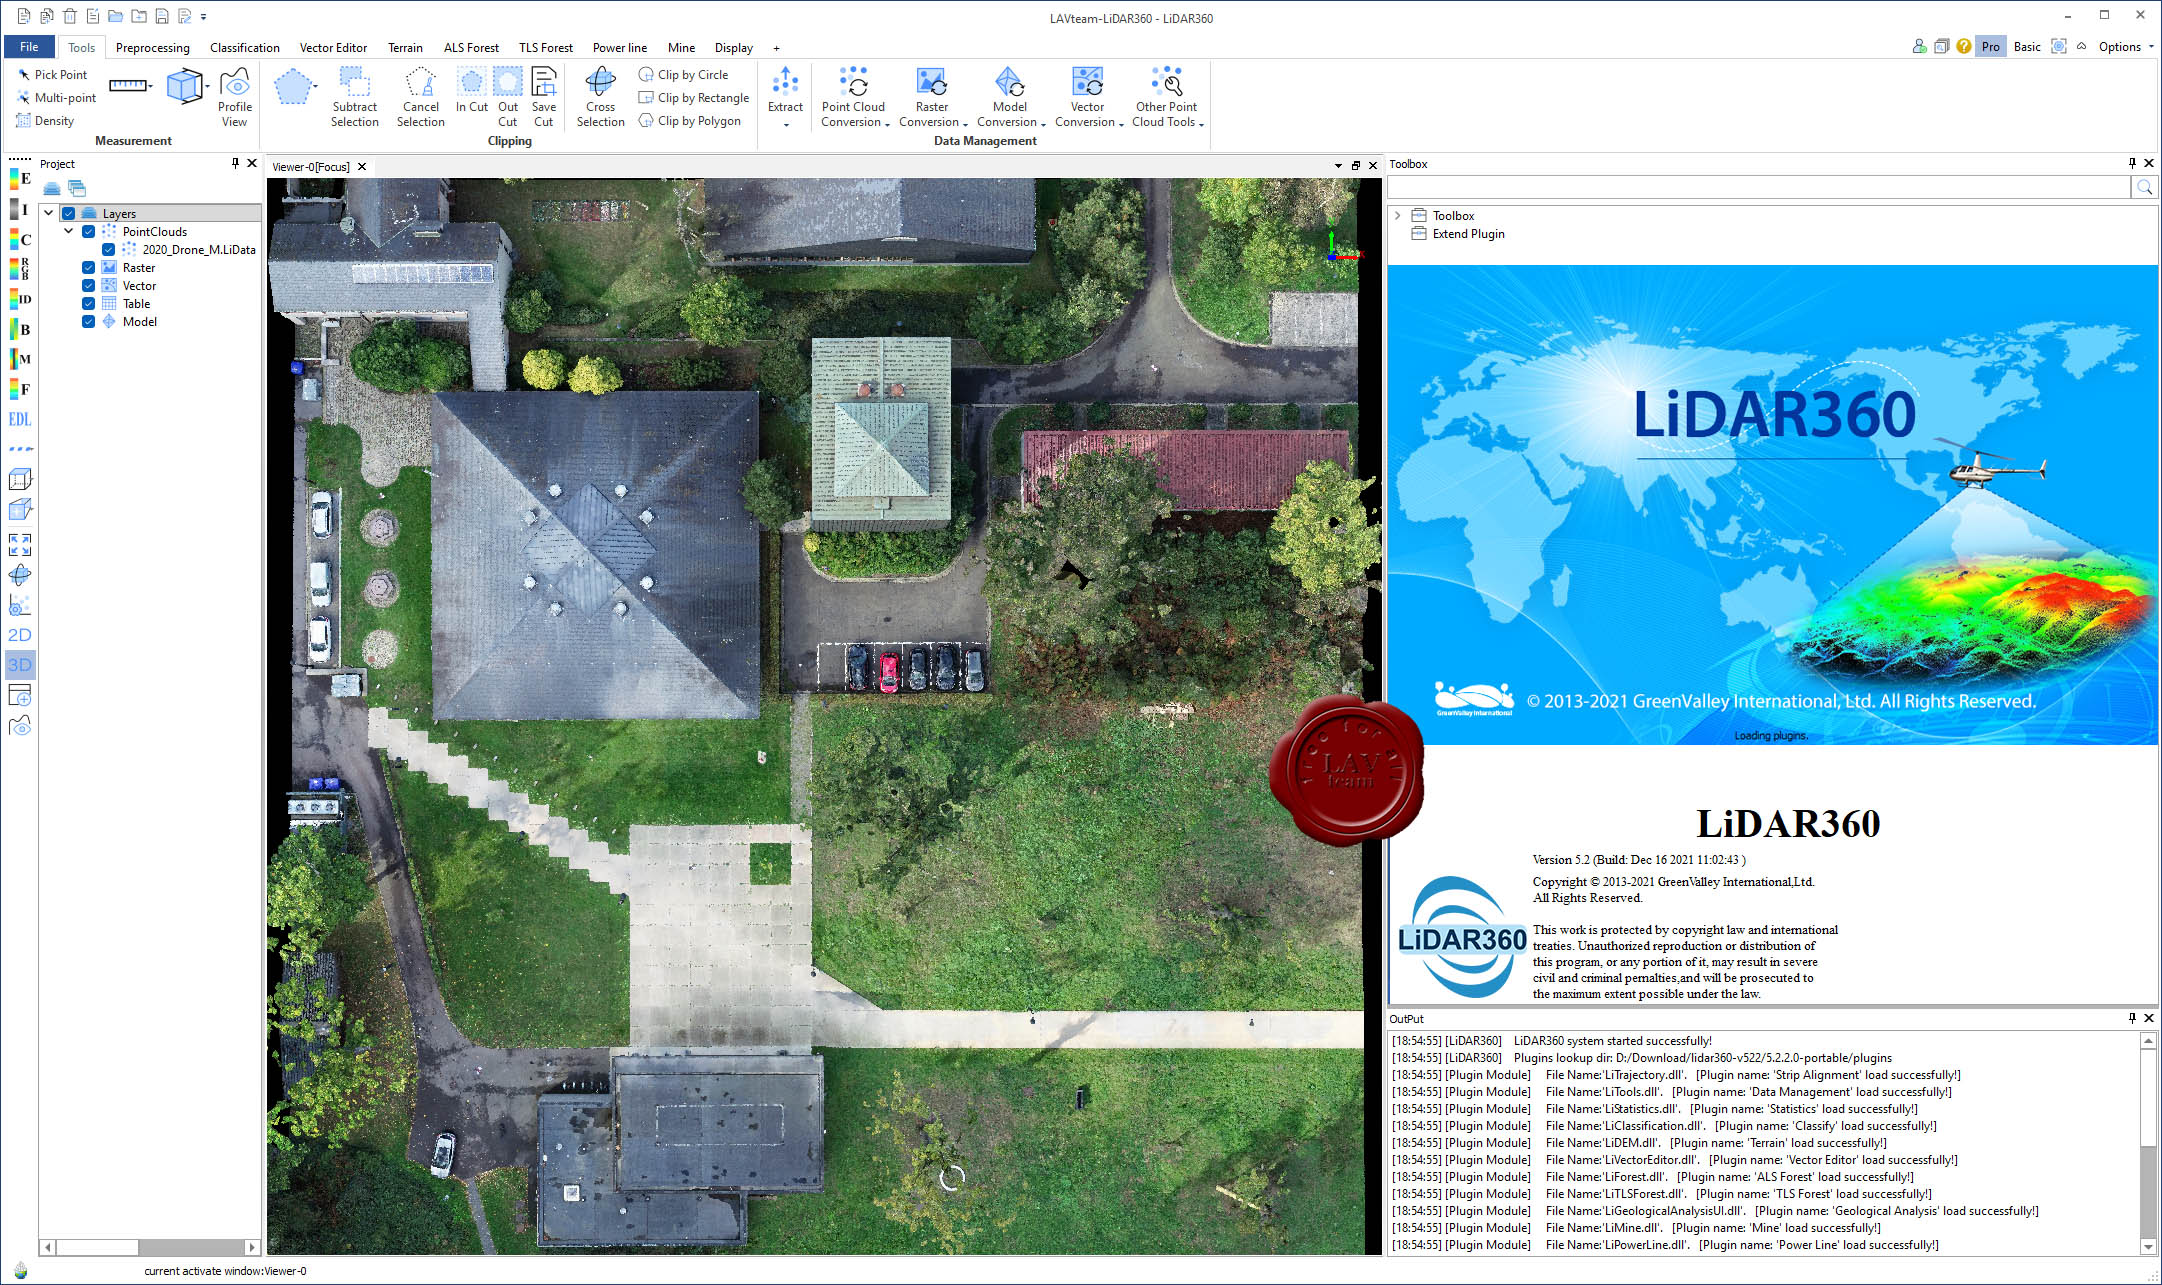Click the Toolbox search icon

2144,187
